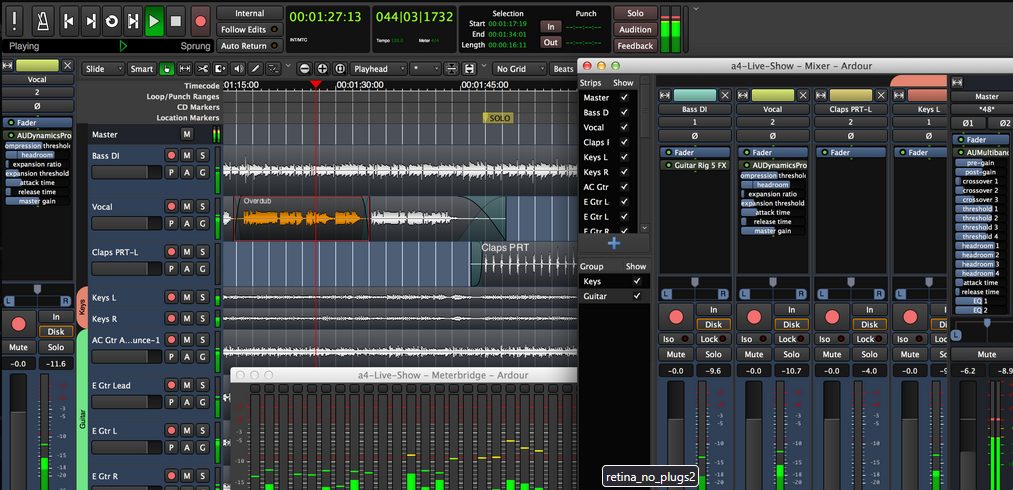Click global Solo button in transport bar
Image resolution: width=1013 pixels, height=490 pixels.
pyautogui.click(x=635, y=14)
